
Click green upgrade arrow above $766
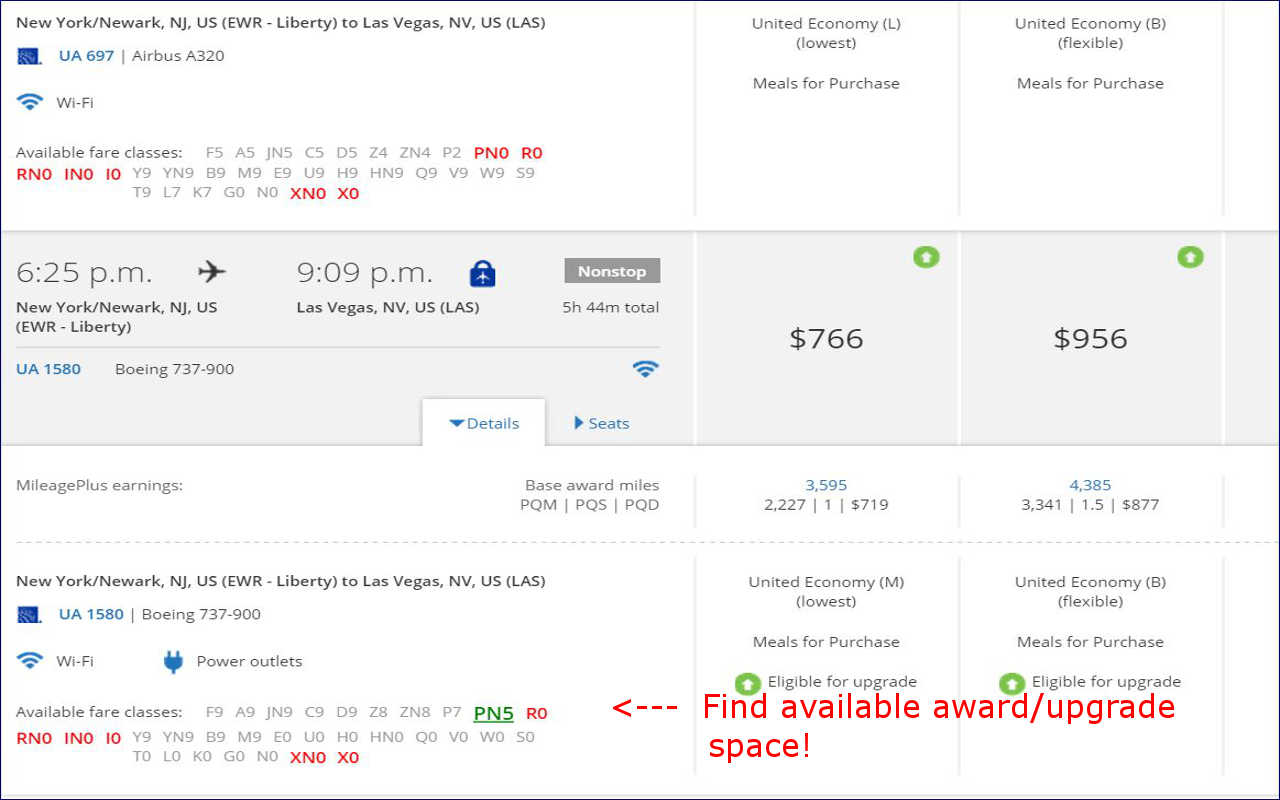926,257
